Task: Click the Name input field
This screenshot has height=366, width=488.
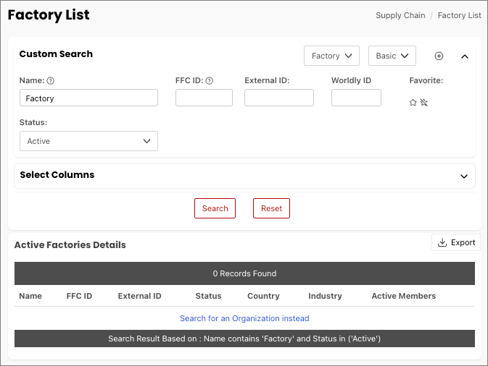Action: (88, 98)
